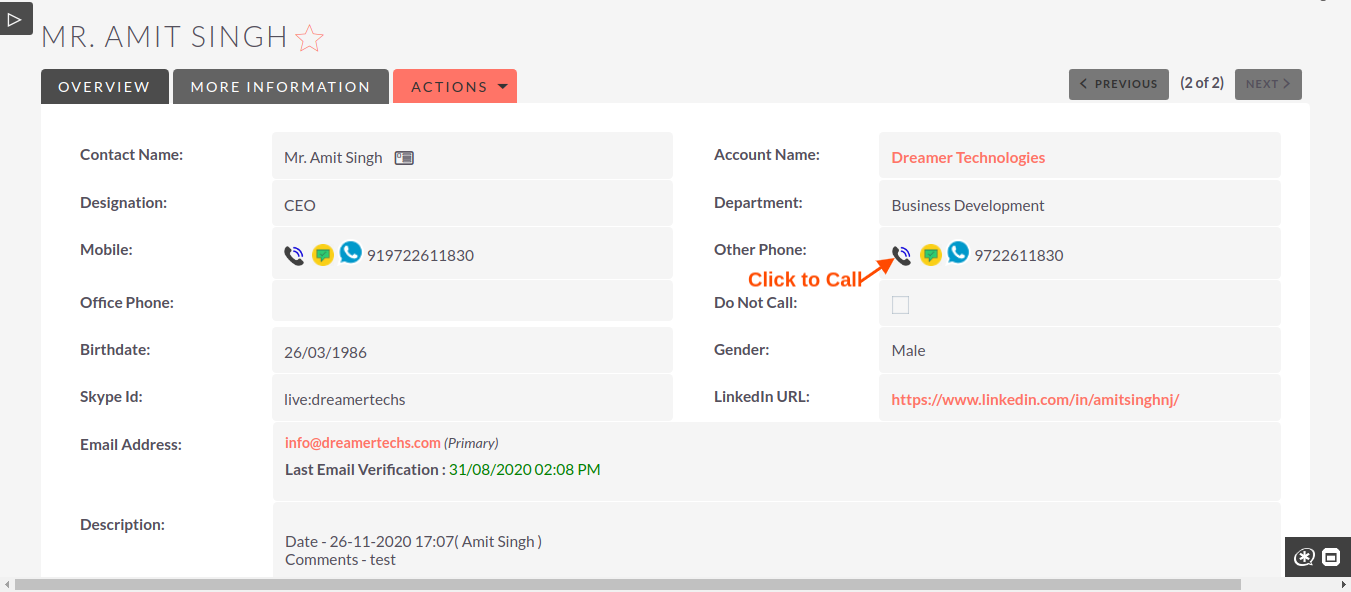The image size is (1351, 592).
Task: Click the chat support bubble icon bottom right
Action: [1304, 557]
